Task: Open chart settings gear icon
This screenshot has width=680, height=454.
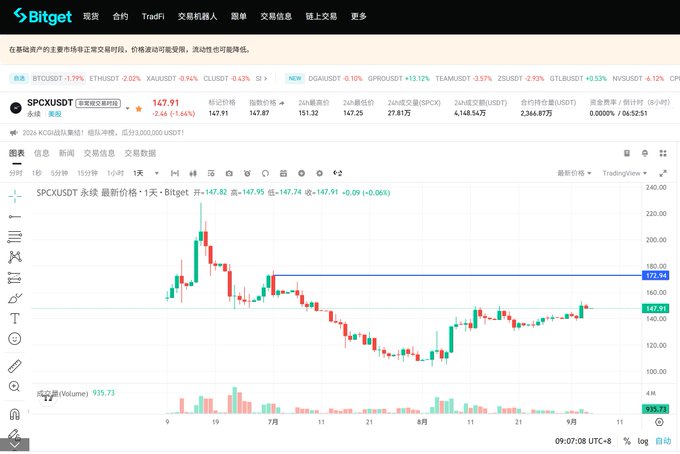Action: (320, 173)
